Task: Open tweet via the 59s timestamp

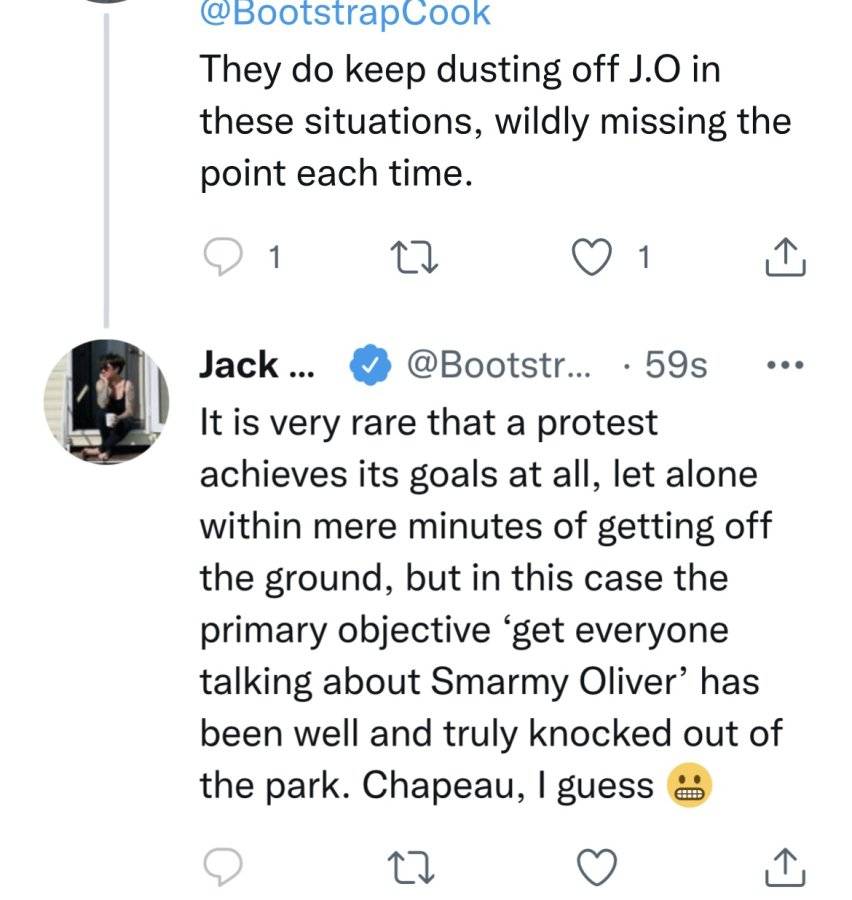Action: pos(676,364)
